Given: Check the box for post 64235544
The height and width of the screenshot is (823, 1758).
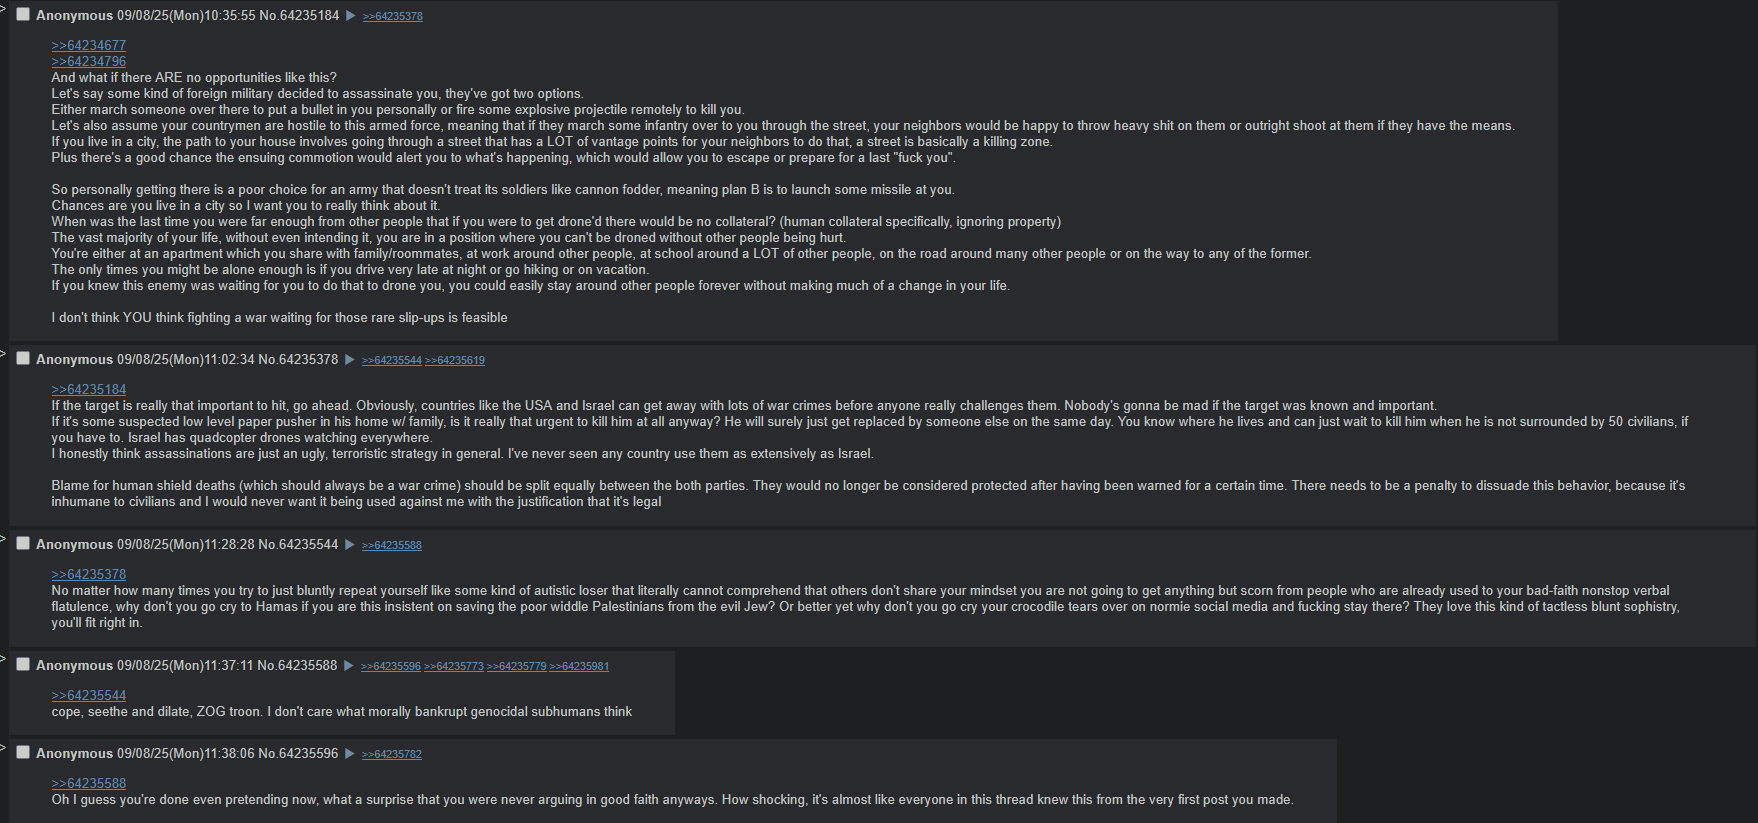Looking at the screenshot, I should (23, 544).
